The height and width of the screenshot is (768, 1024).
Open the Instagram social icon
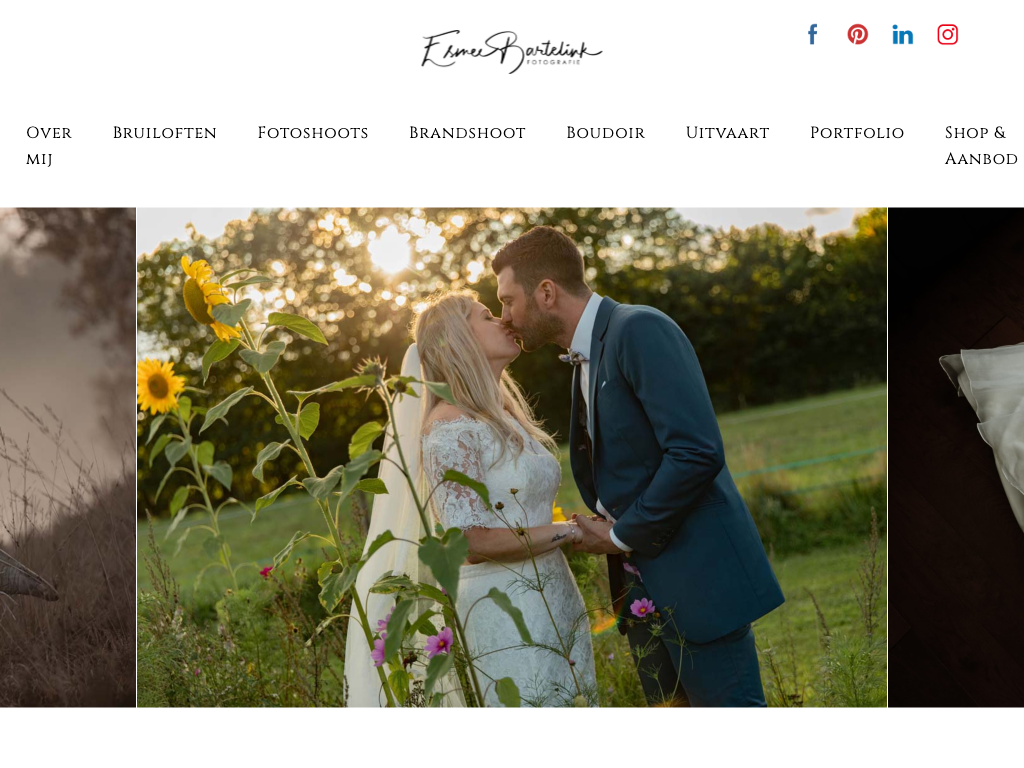tap(948, 34)
